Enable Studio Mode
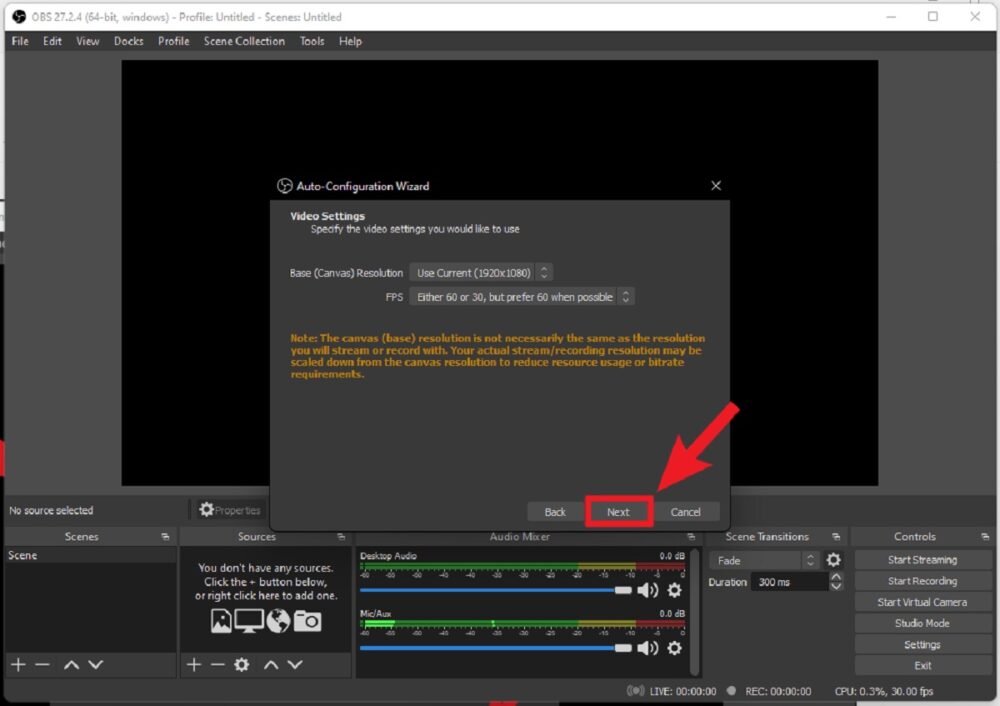The width and height of the screenshot is (1000, 706). point(922,623)
